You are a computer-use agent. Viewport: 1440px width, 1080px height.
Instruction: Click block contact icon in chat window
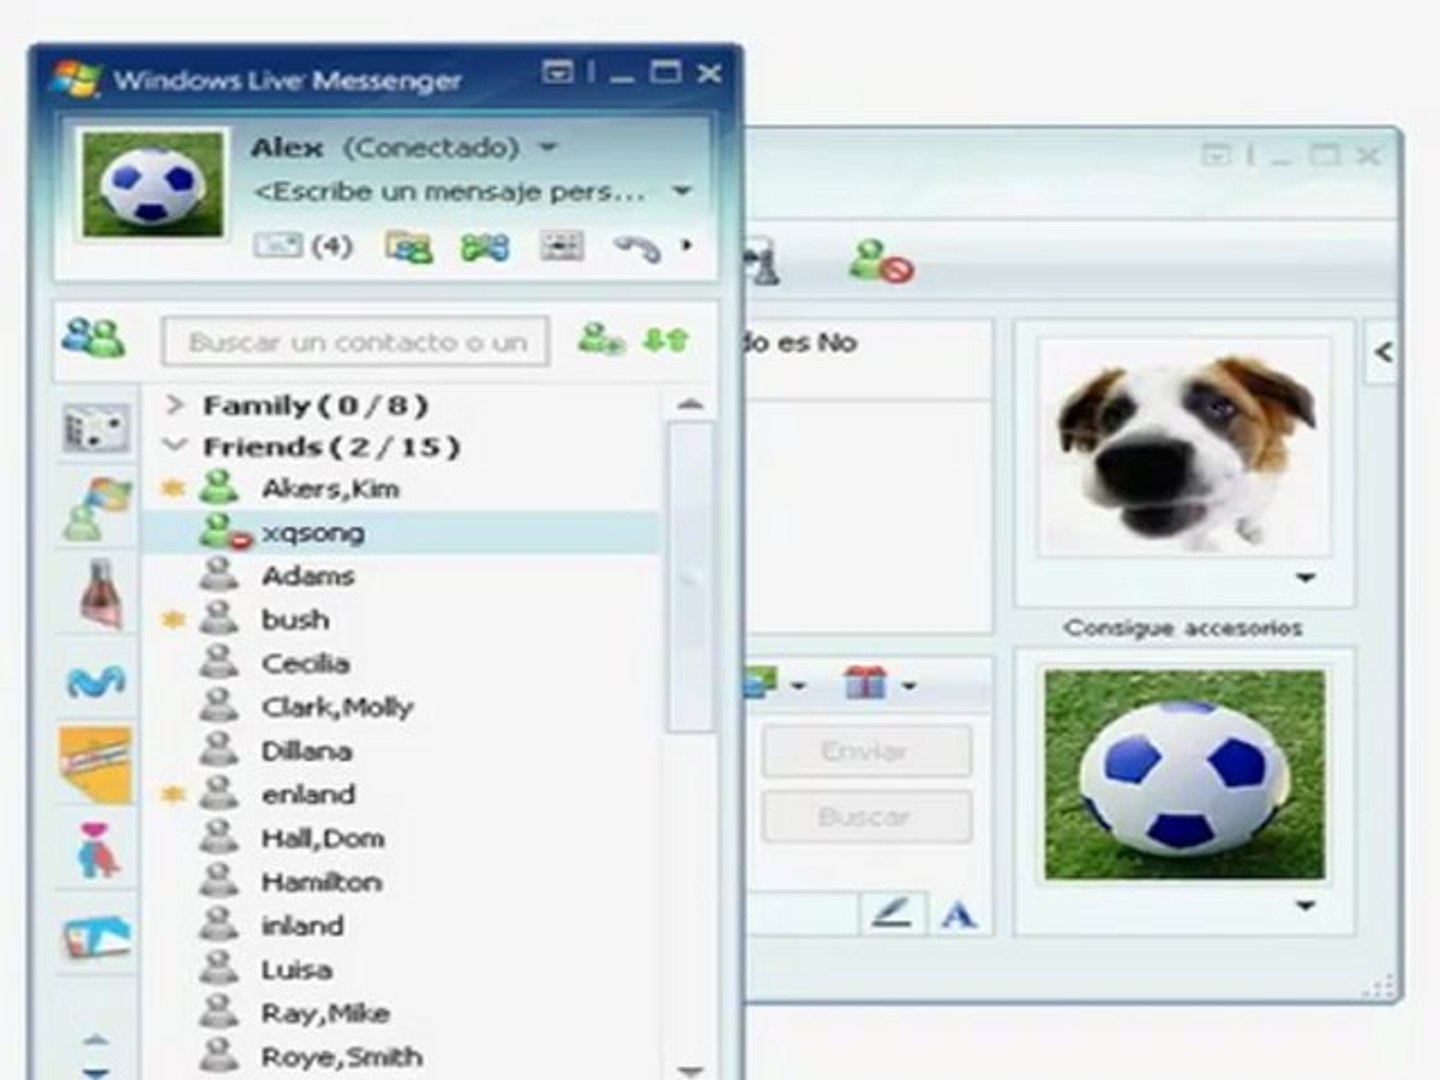(x=880, y=262)
